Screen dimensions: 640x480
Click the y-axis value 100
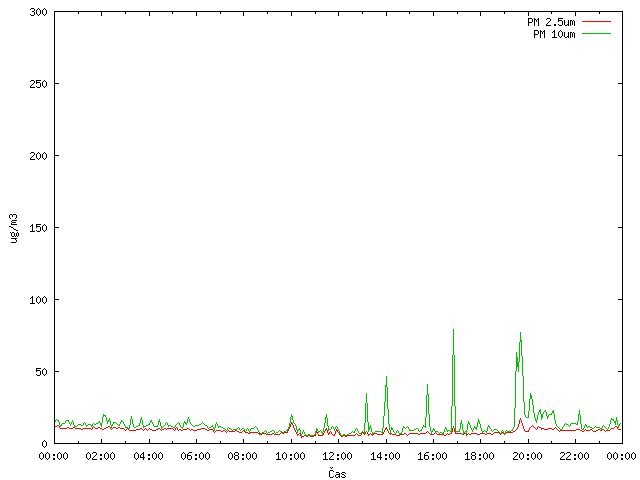[38, 300]
